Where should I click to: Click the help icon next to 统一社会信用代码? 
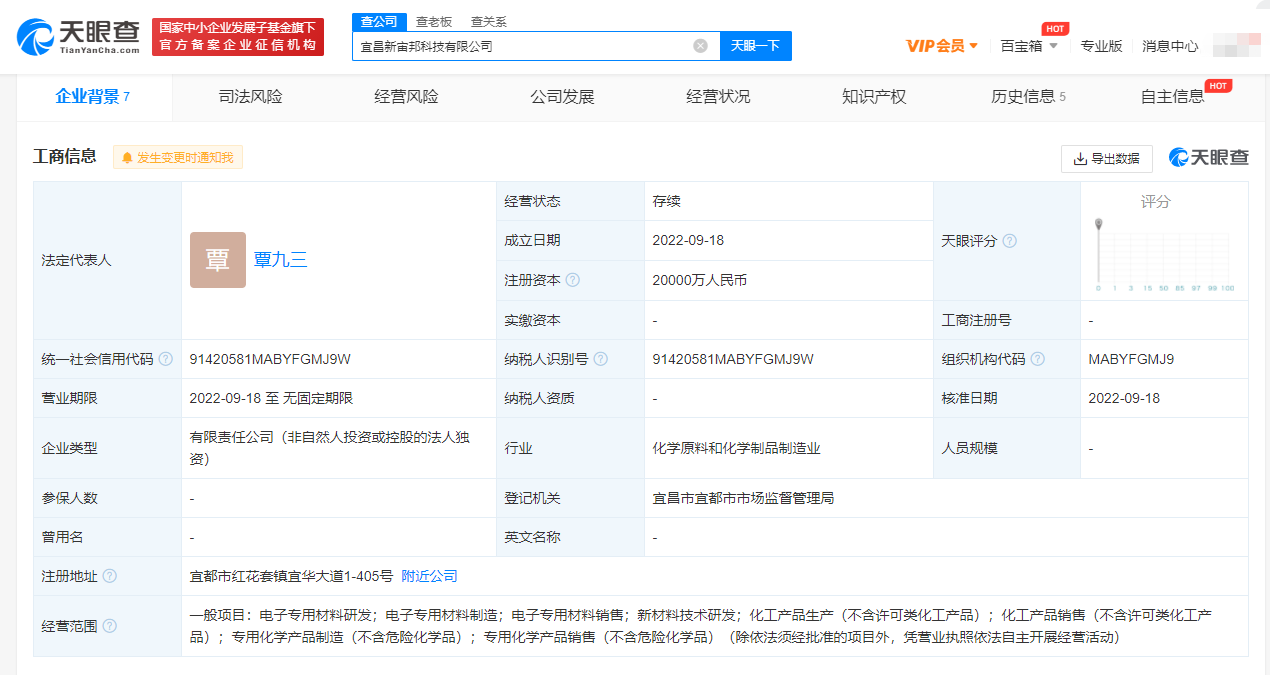[165, 359]
